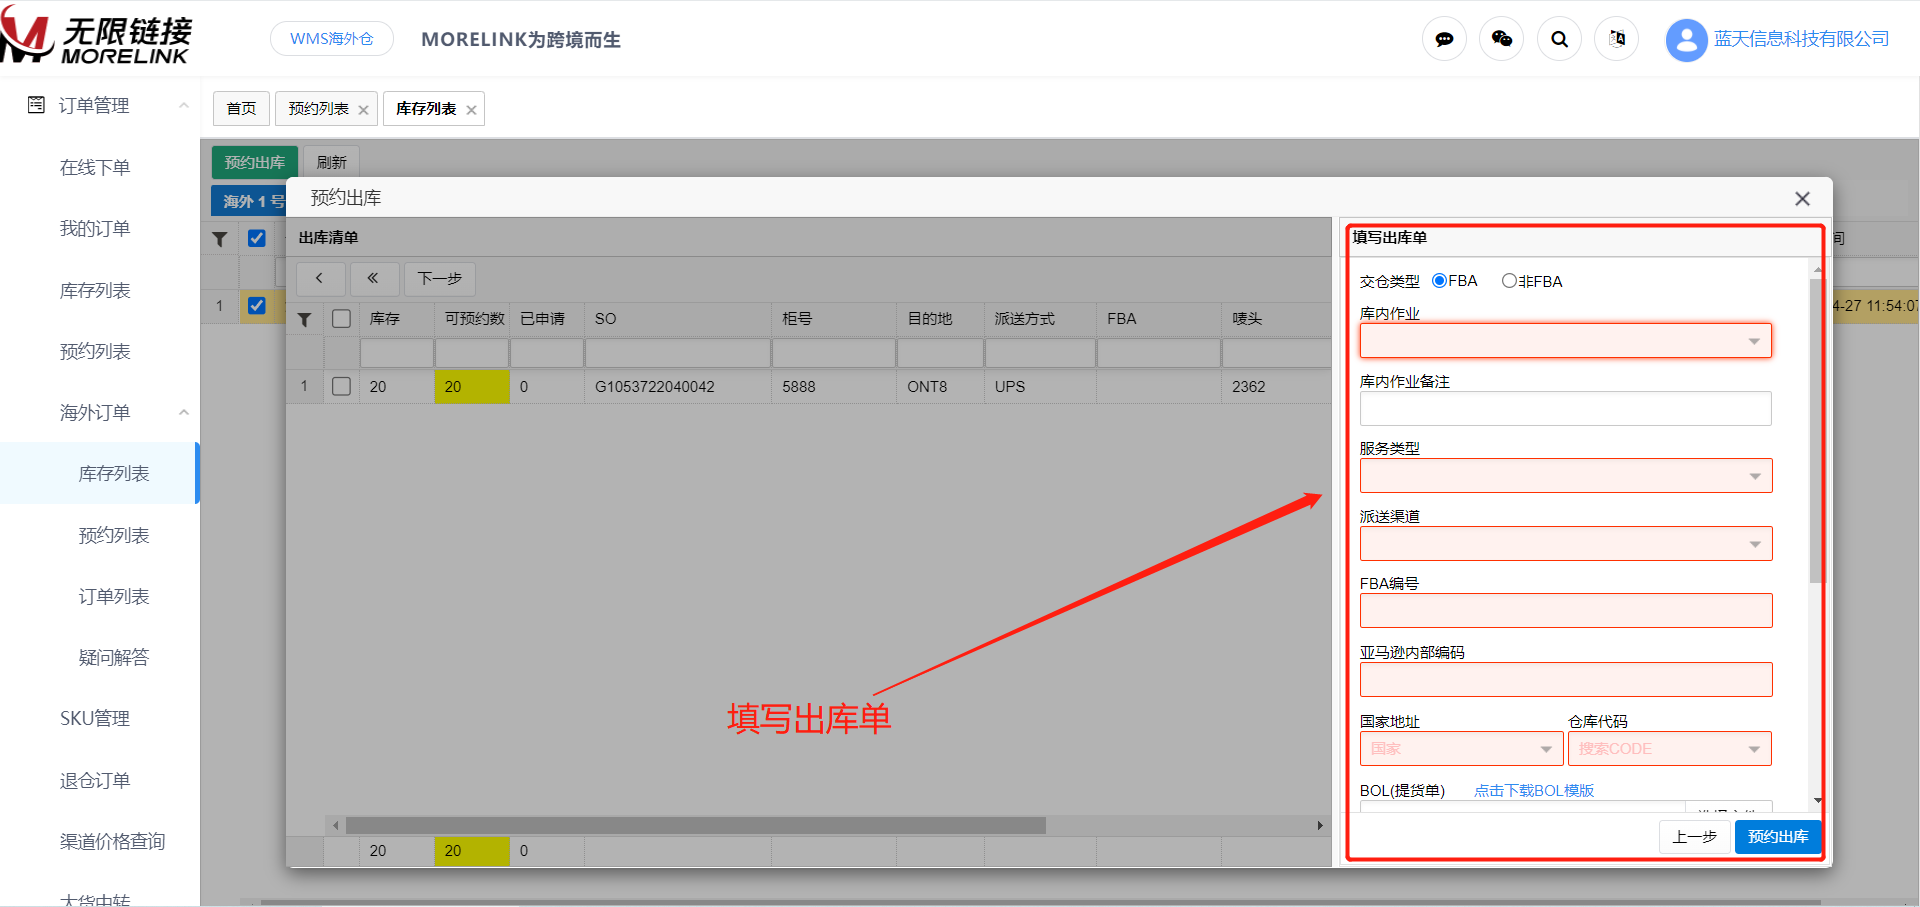Select the FBA radio button

1440,281
